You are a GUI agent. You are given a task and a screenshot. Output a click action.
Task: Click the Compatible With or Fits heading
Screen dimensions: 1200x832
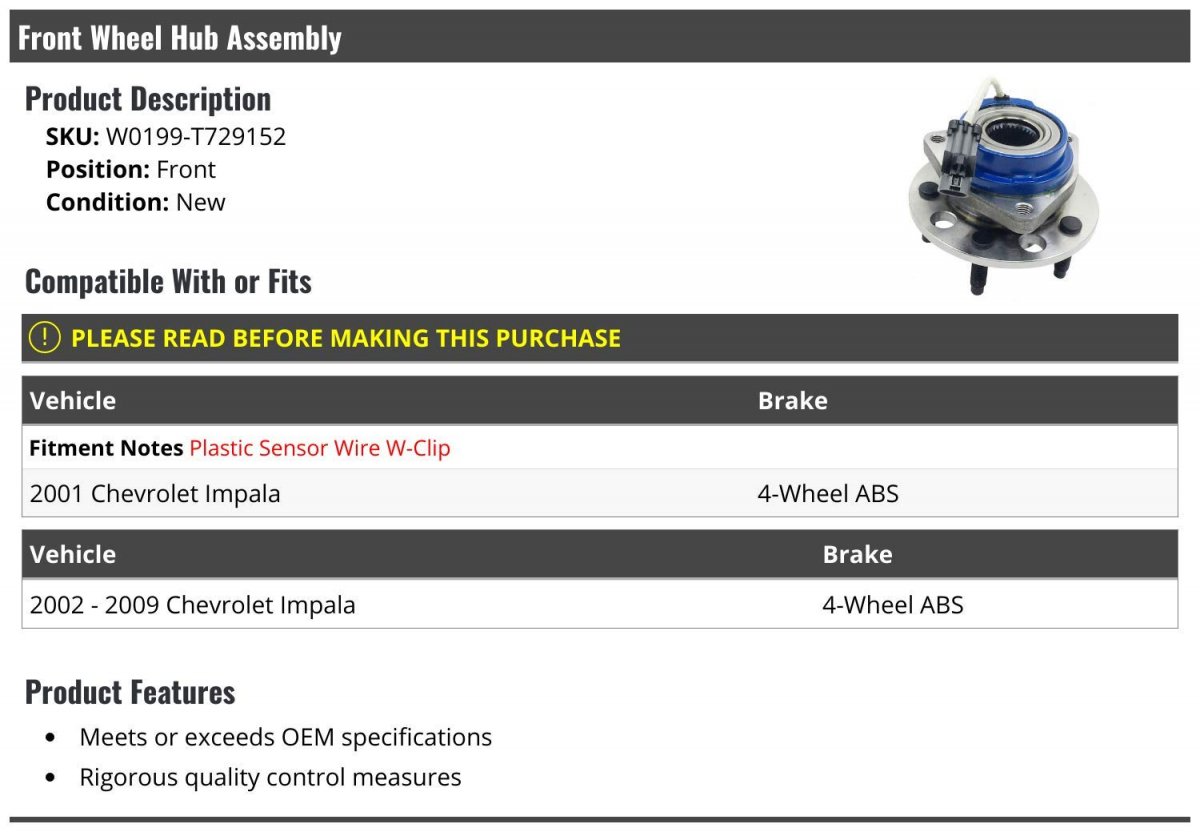pos(168,282)
